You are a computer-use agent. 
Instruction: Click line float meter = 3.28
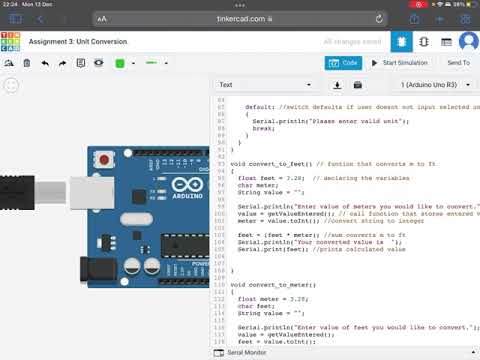pyautogui.click(x=273, y=299)
